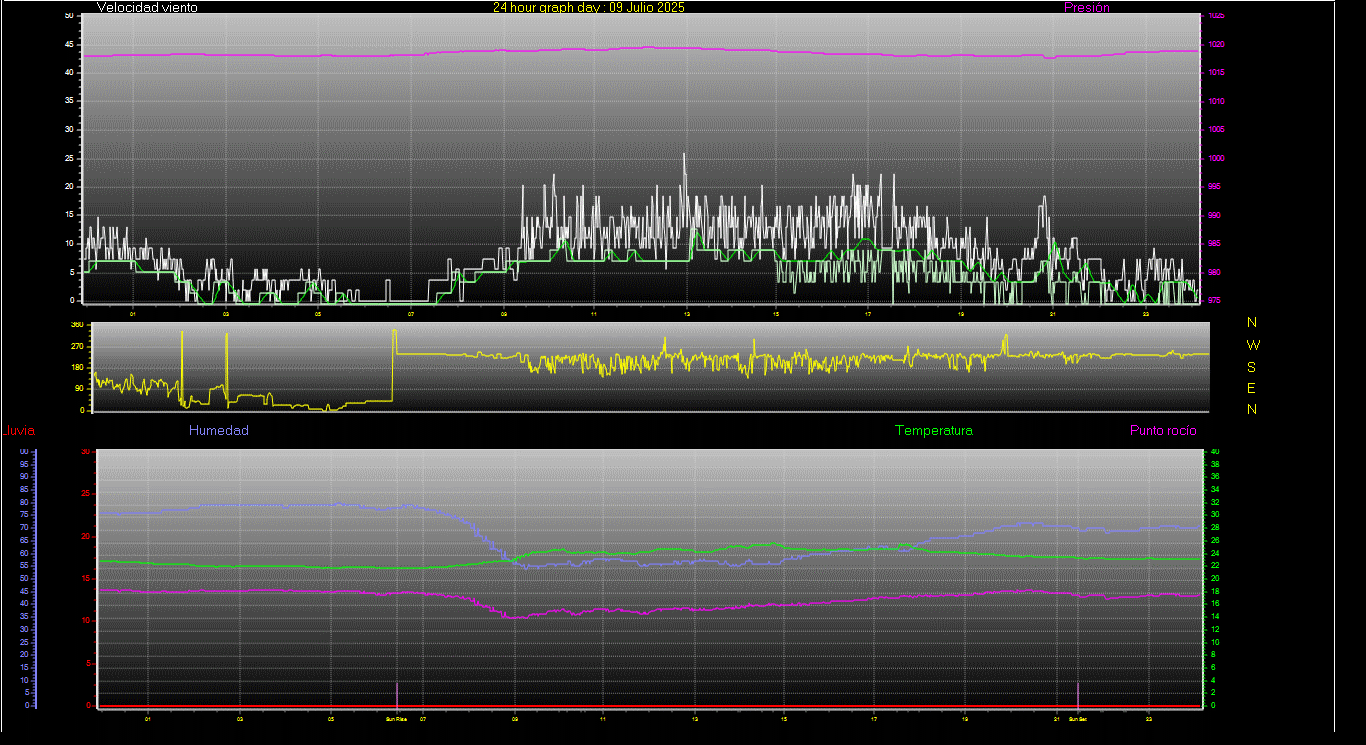The image size is (1366, 745).
Task: Click wind speed axis value 50
Action: point(68,16)
